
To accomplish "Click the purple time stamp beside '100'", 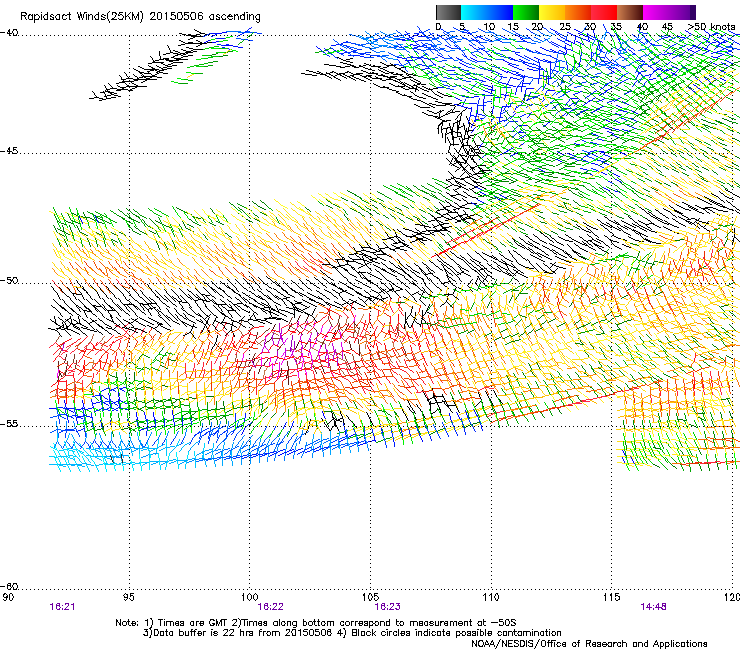I will [271, 607].
